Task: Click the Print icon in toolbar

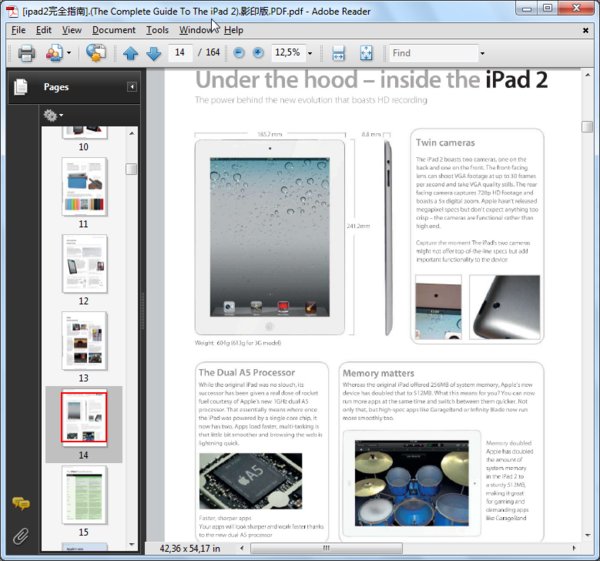Action: click(x=26, y=53)
